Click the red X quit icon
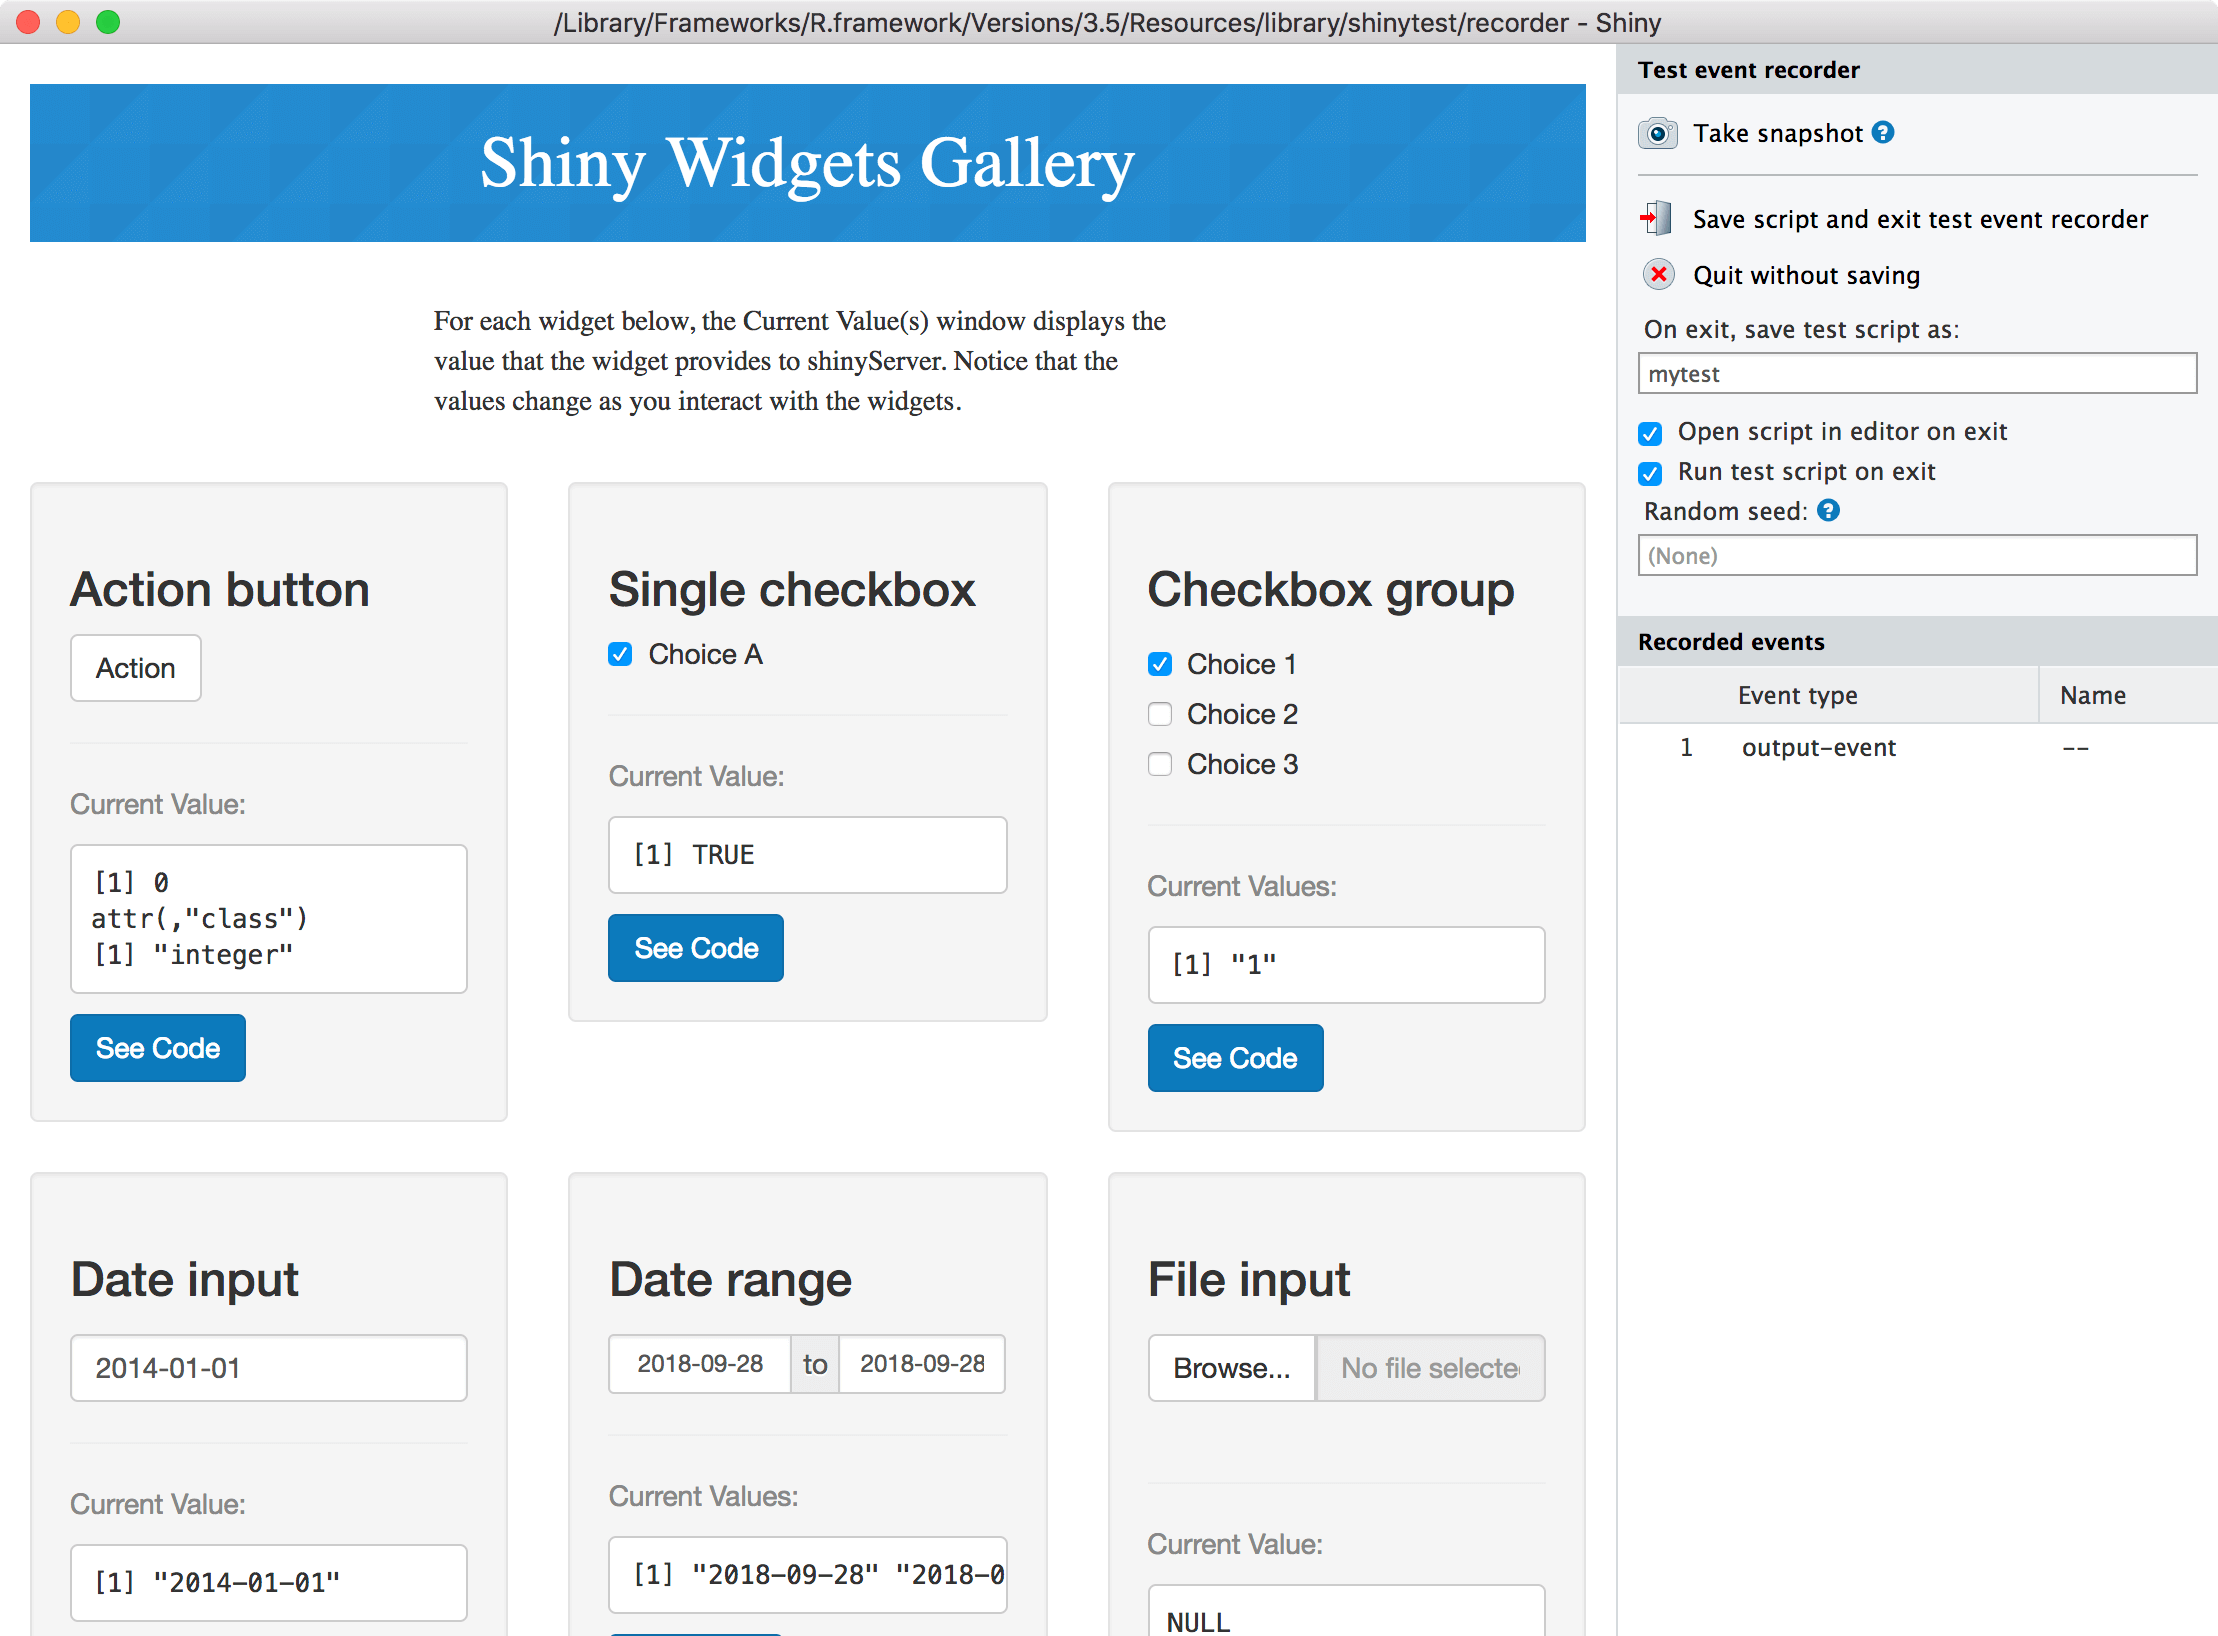Viewport: 2218px width, 1636px height. pos(1658,274)
